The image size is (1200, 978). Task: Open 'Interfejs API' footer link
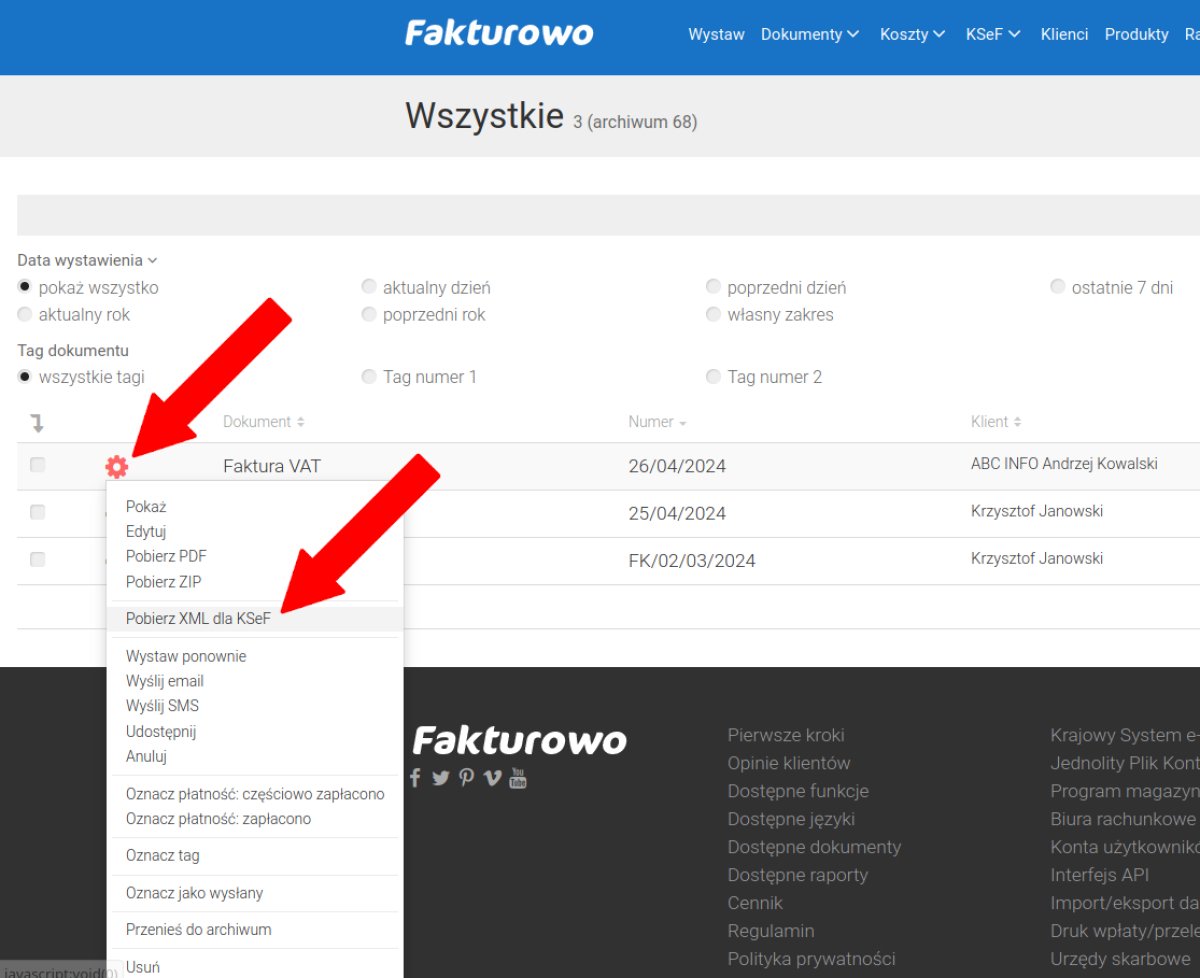coord(1099,875)
